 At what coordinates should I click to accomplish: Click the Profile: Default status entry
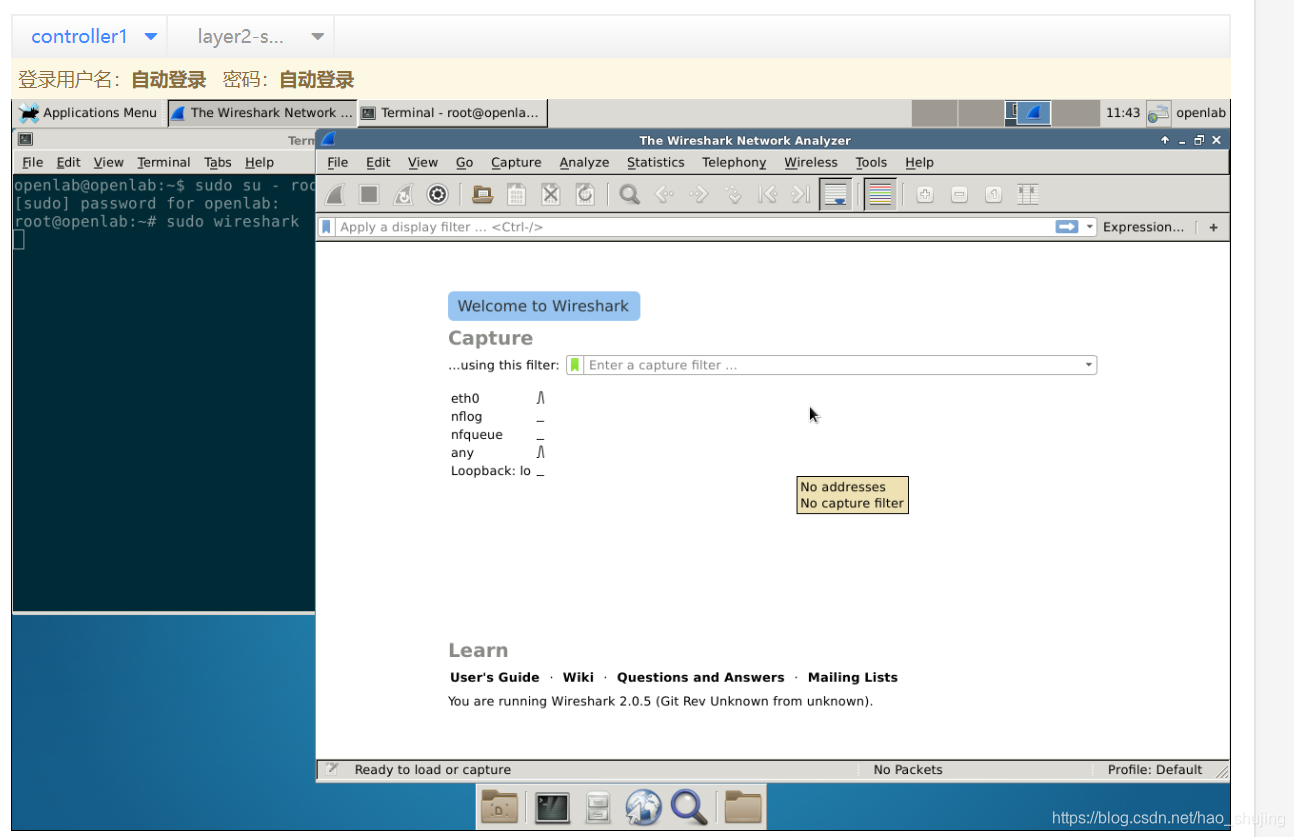[1155, 770]
